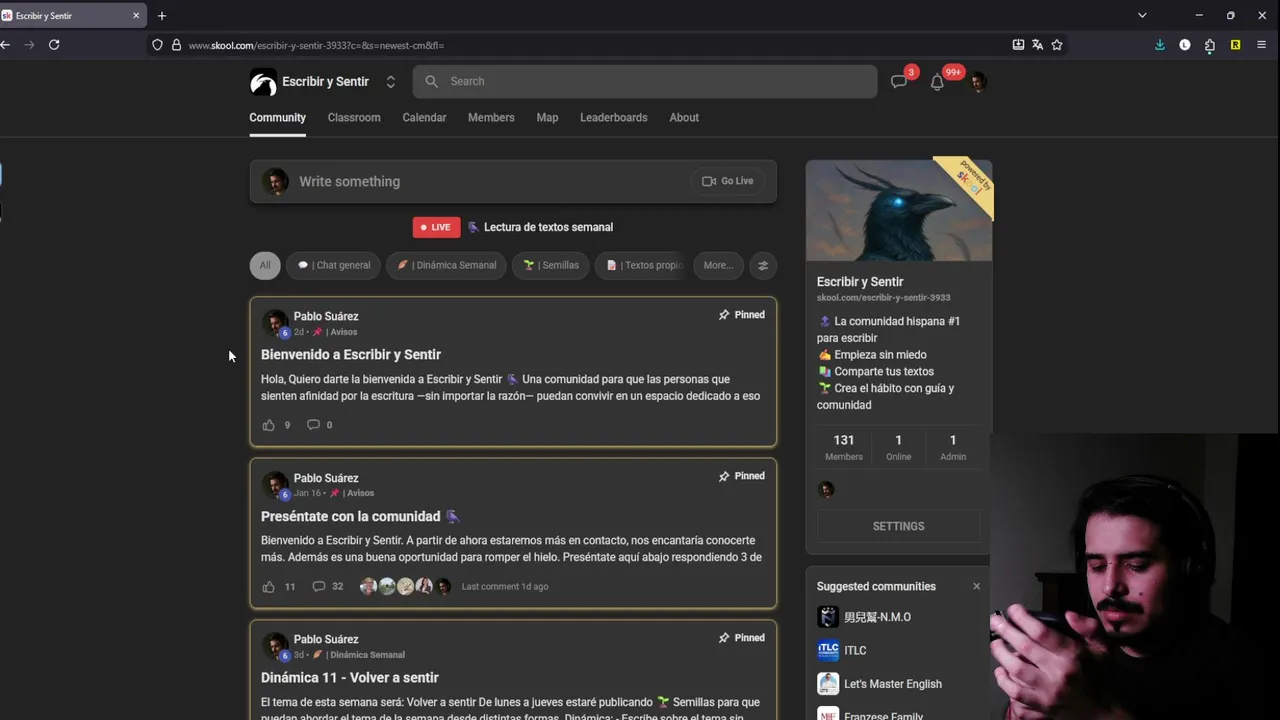
Task: Dismiss the Suggested communities panel
Action: (976, 587)
